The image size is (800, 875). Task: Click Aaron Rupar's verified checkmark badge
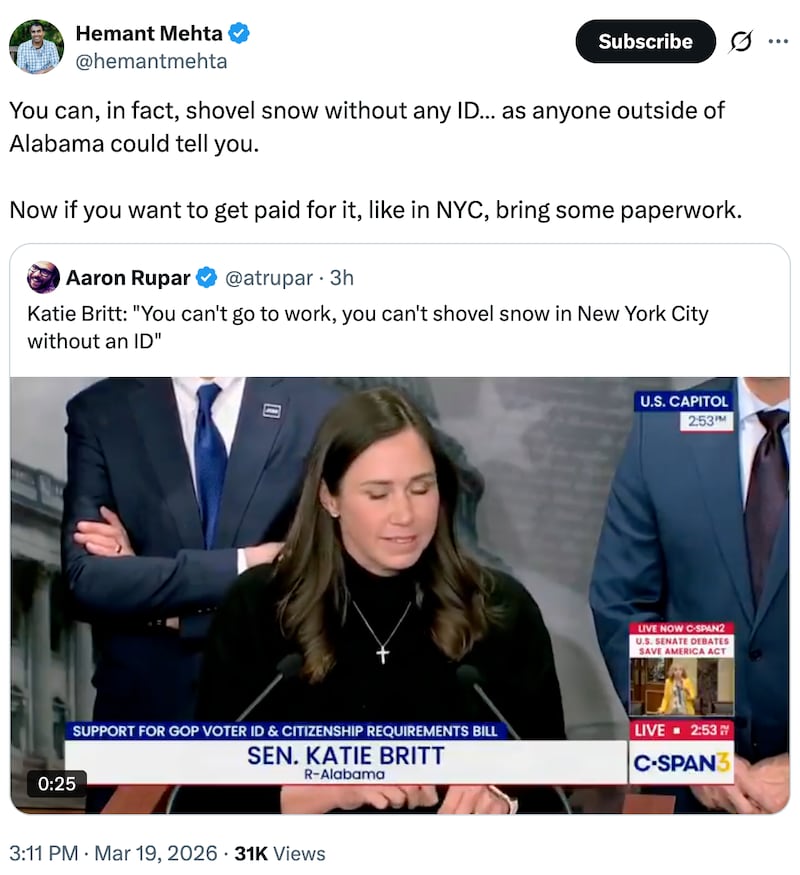pos(207,277)
